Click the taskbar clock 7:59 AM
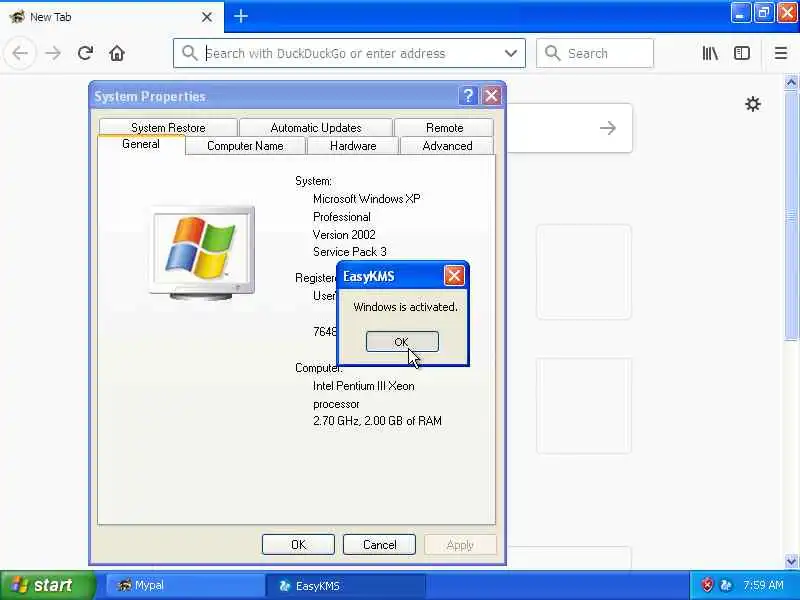800x600 pixels. point(763,585)
